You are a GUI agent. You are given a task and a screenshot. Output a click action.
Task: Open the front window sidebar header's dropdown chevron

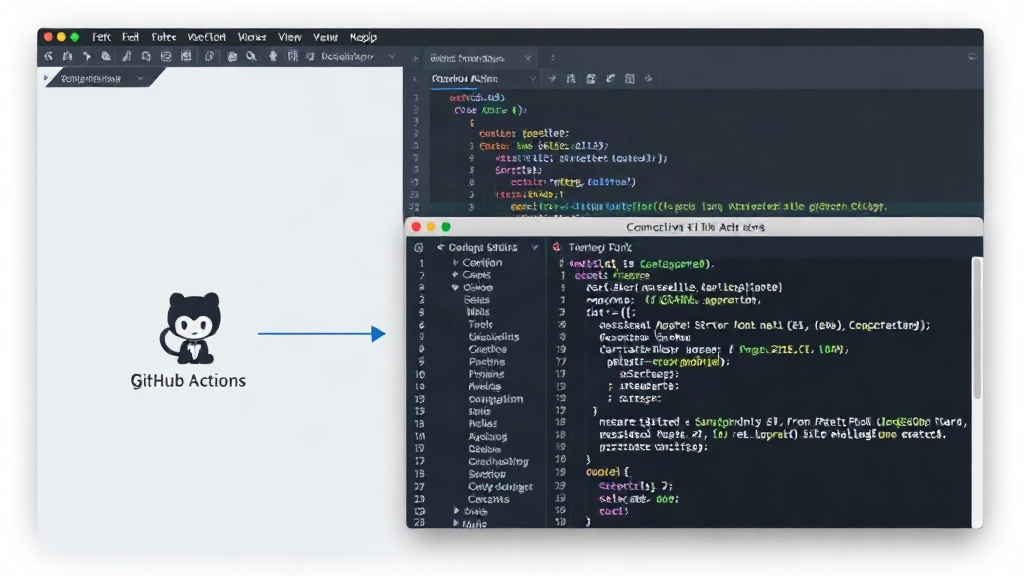click(535, 248)
